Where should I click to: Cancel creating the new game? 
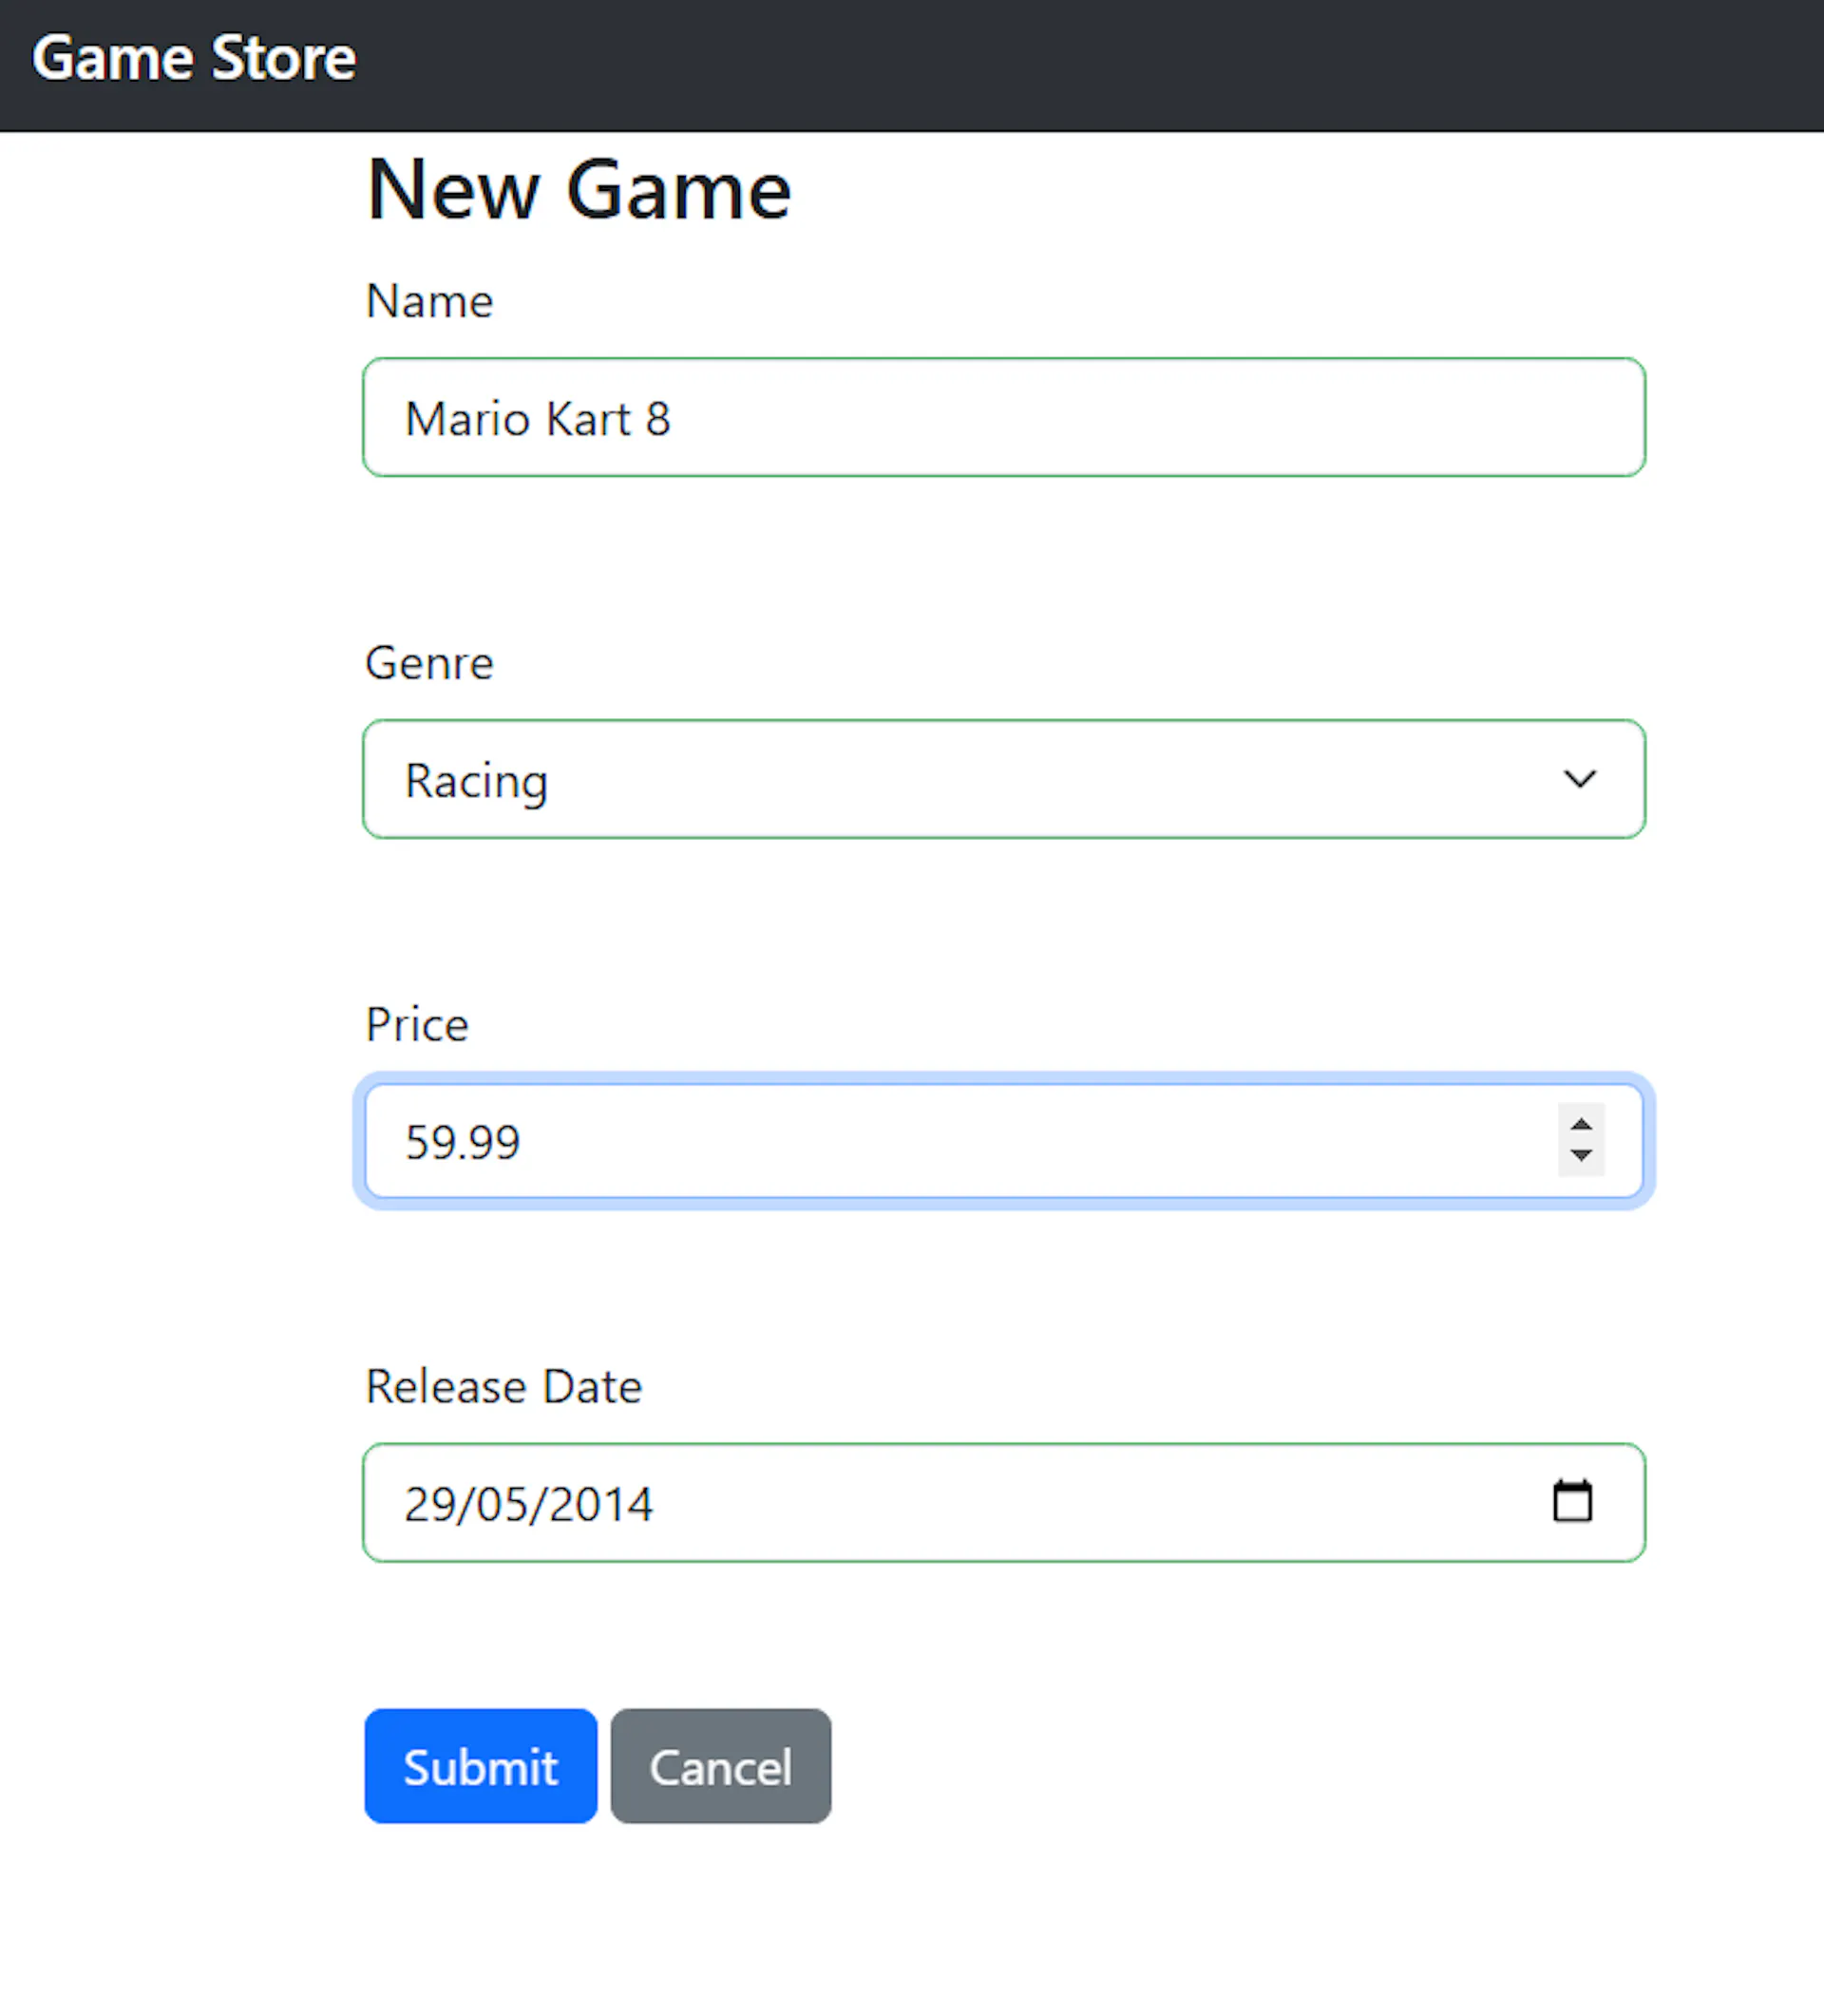pos(720,1765)
